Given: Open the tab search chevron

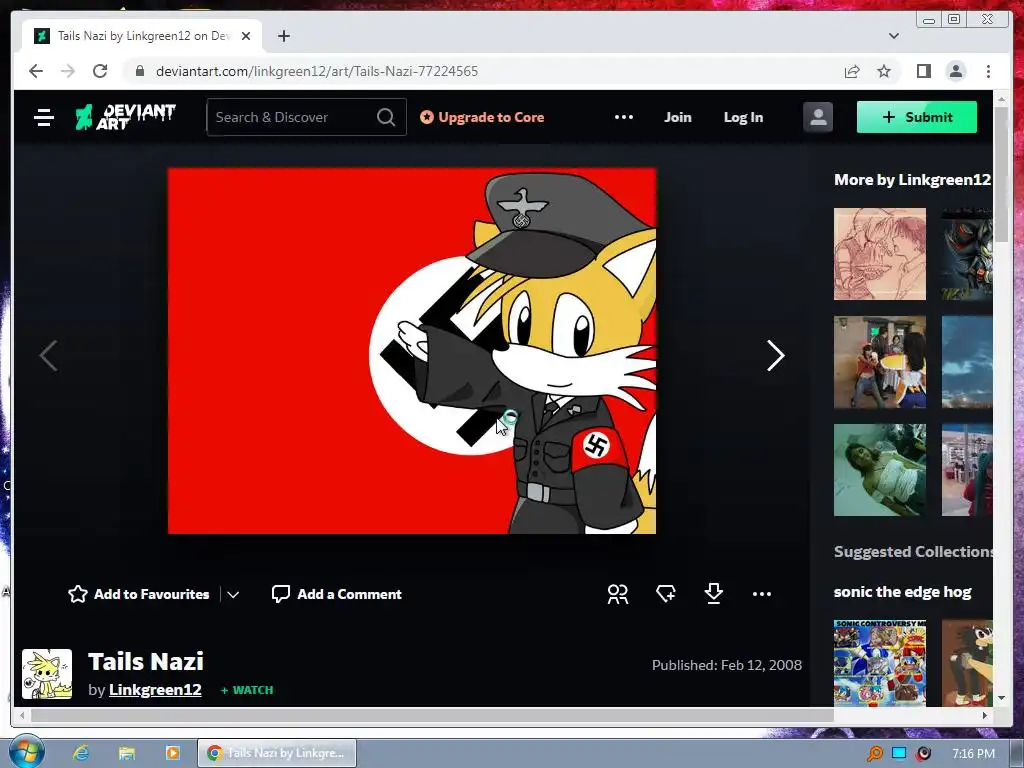Looking at the screenshot, I should pos(894,36).
